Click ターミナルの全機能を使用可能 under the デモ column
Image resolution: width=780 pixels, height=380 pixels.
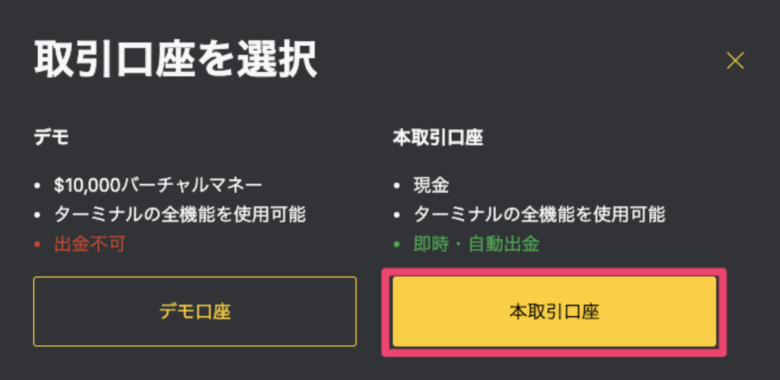tap(180, 215)
